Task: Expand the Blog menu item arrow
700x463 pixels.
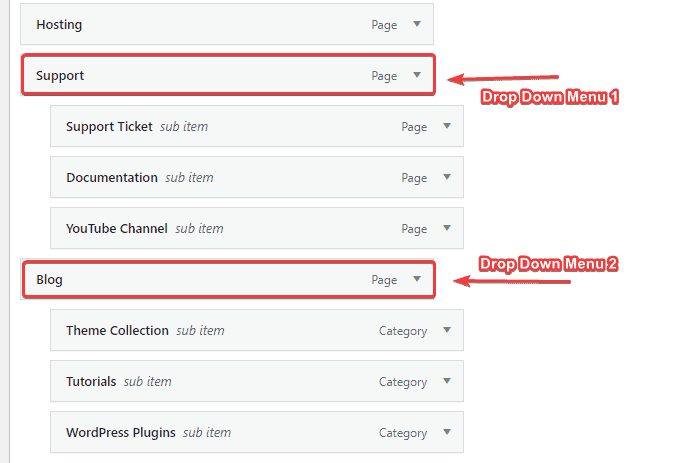Action: click(x=418, y=280)
